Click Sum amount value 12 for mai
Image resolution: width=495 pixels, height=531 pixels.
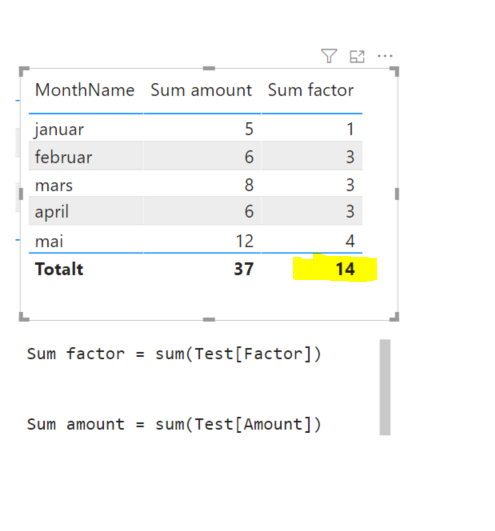point(244,241)
